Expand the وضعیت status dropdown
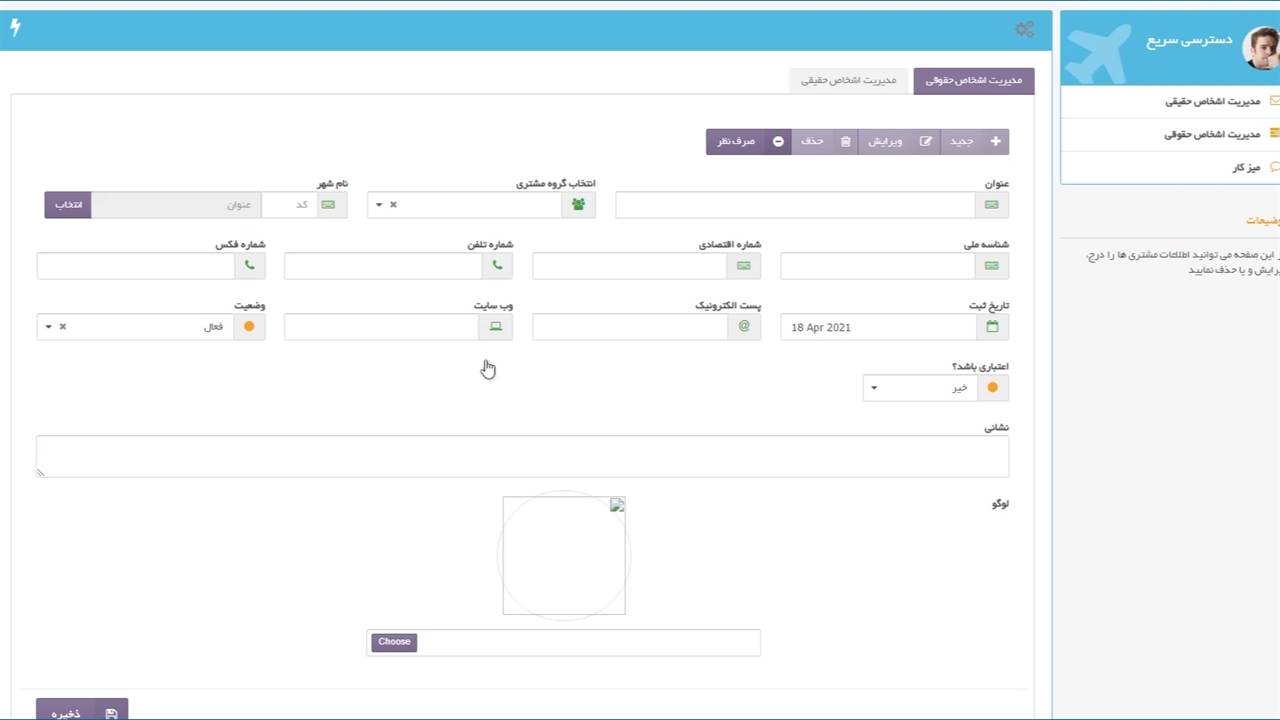Screen dimensions: 1280x720 (48, 327)
